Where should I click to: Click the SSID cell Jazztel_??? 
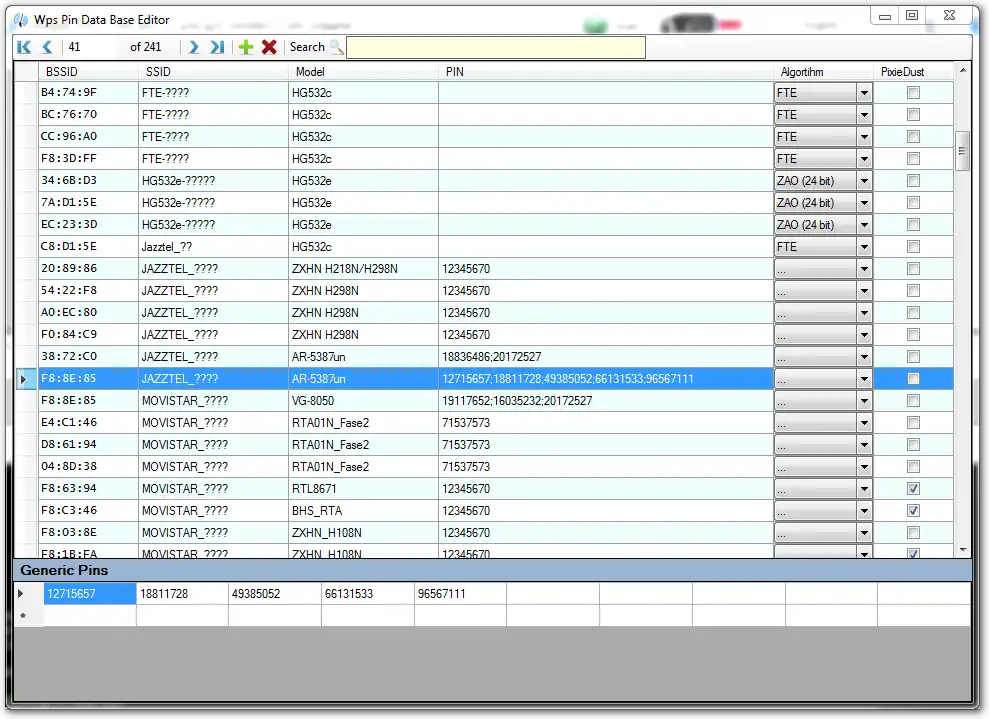tap(213, 247)
